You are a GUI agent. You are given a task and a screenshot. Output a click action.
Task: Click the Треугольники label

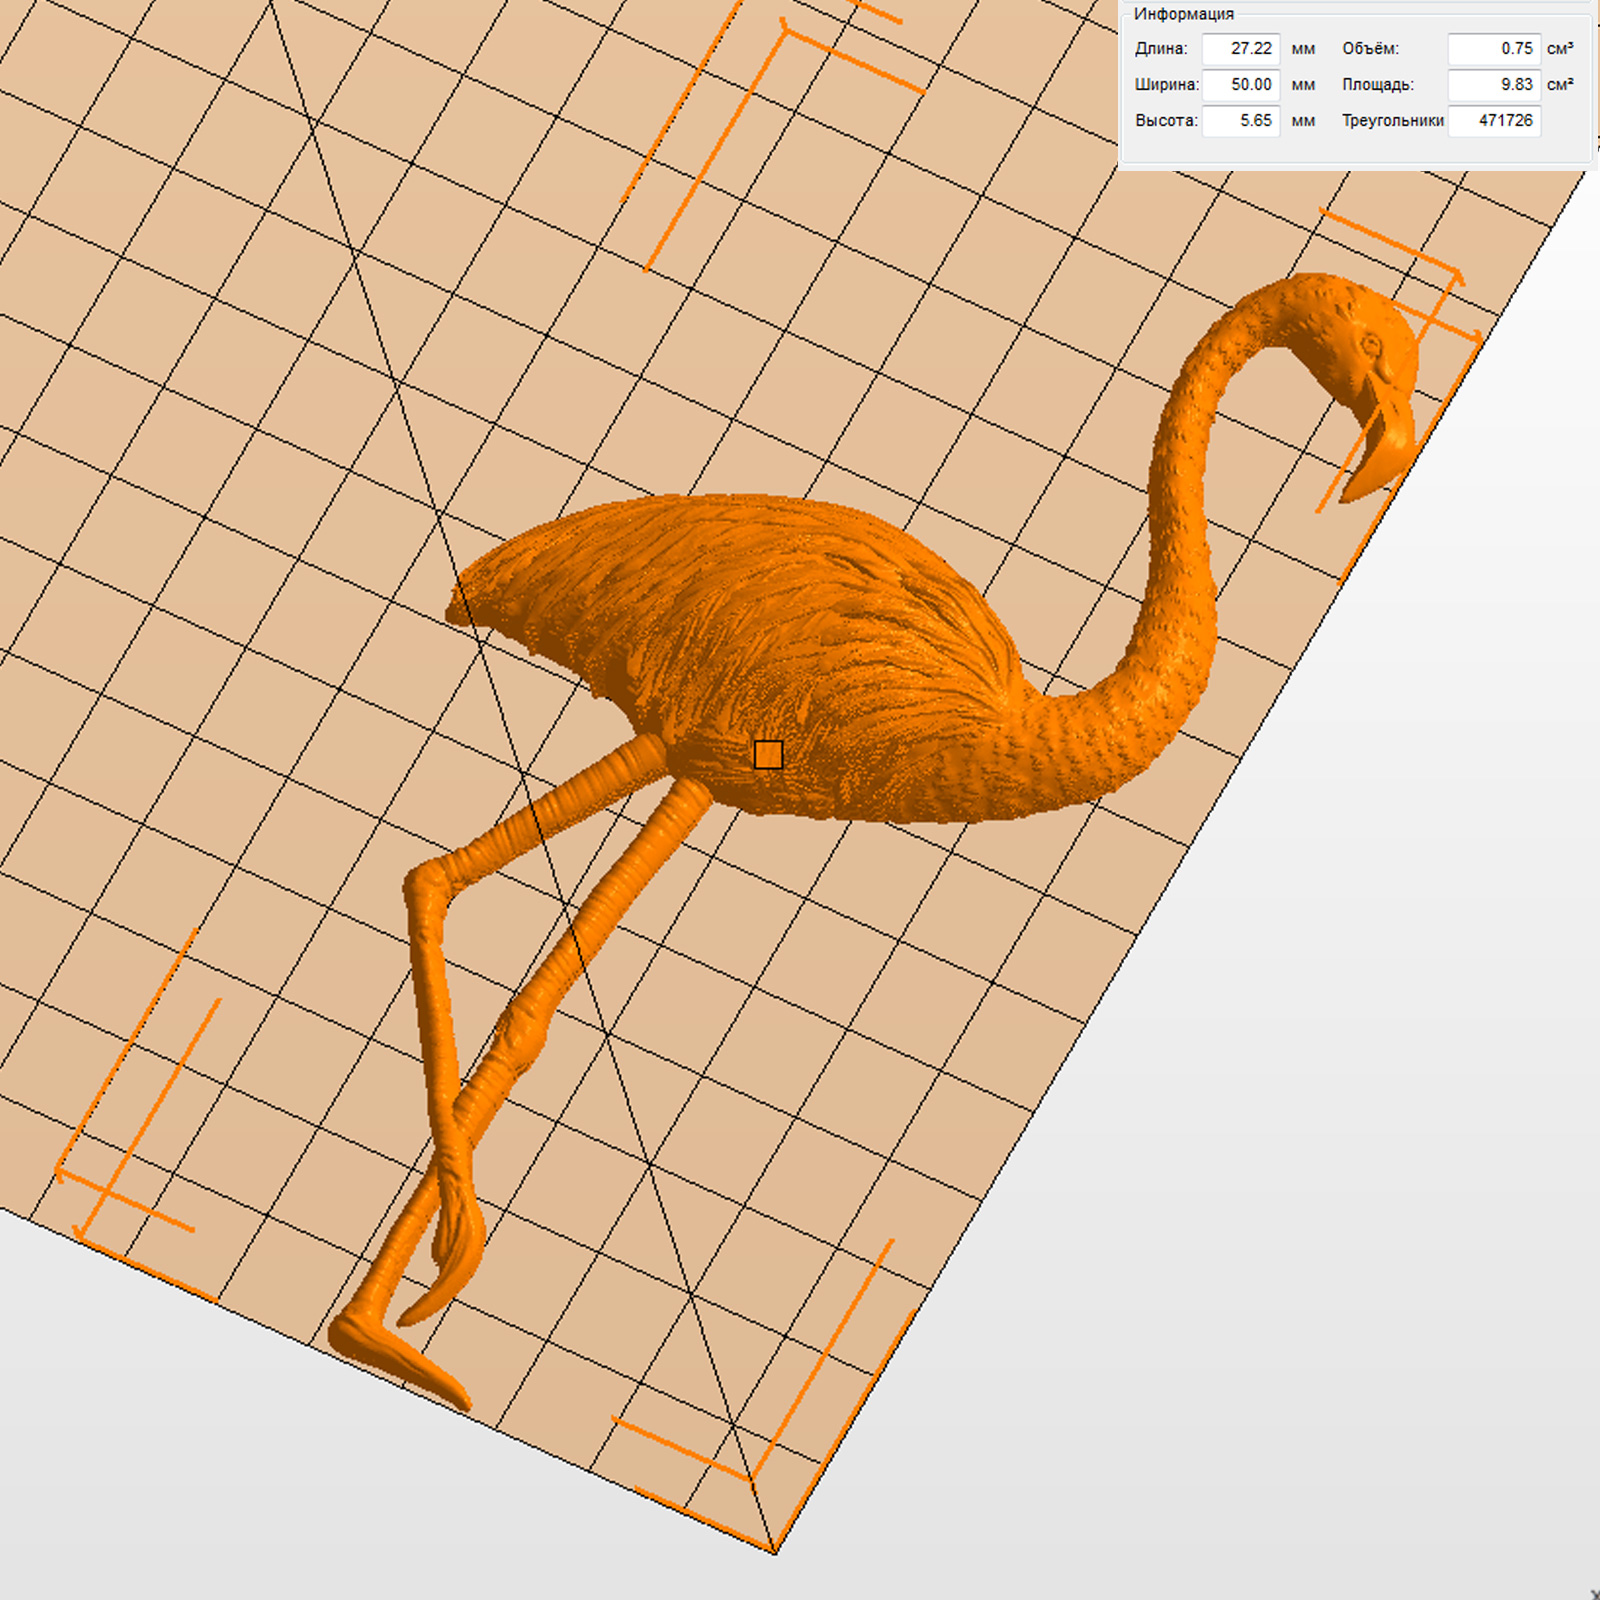[1392, 121]
